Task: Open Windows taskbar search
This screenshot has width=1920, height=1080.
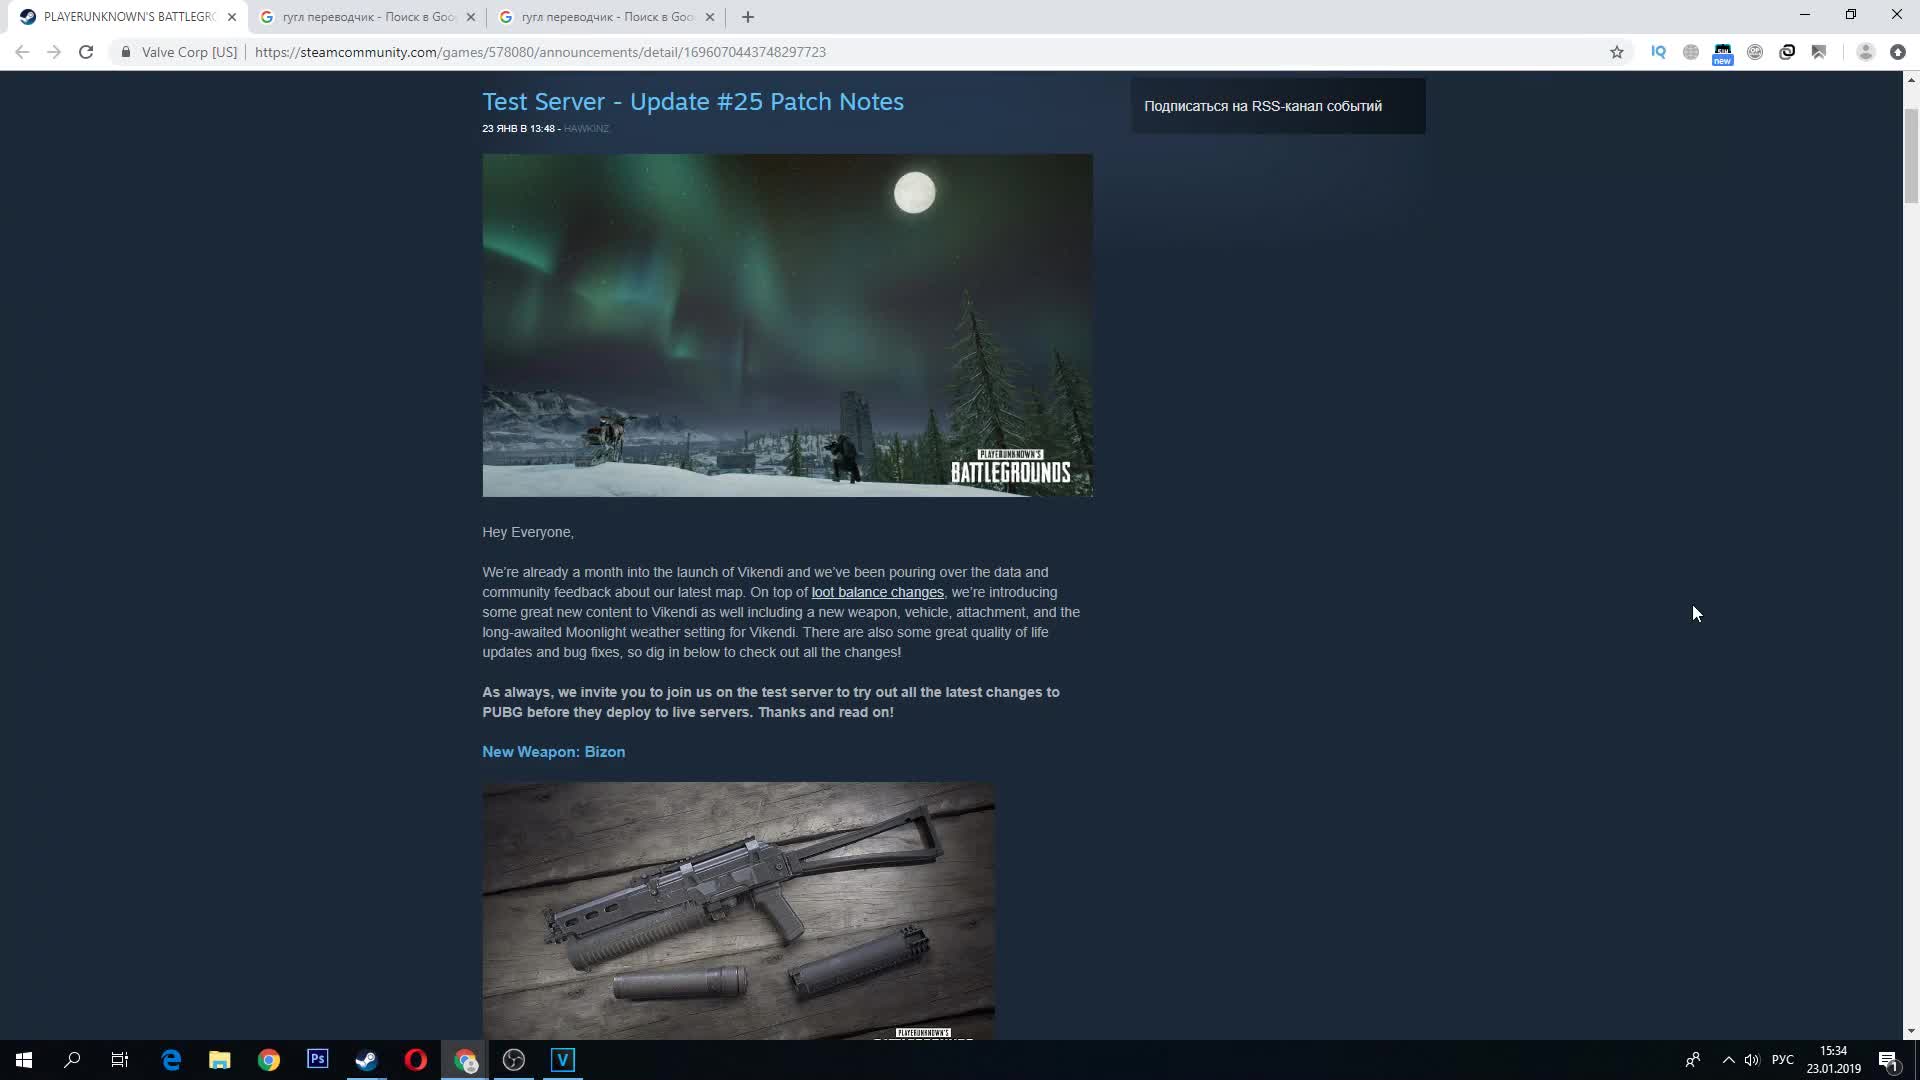Action: click(72, 1060)
